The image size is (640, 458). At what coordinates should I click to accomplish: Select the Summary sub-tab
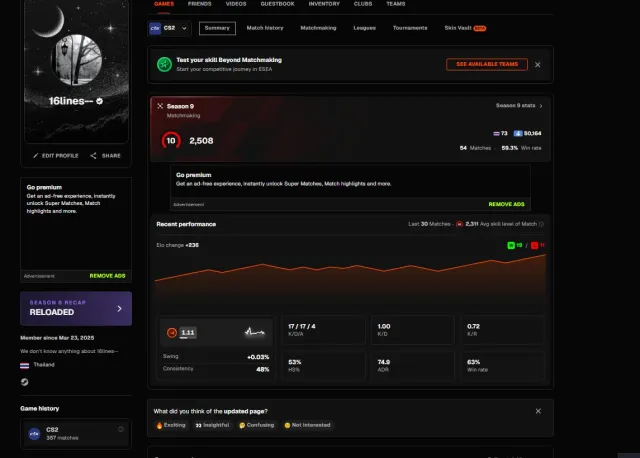[x=217, y=28]
